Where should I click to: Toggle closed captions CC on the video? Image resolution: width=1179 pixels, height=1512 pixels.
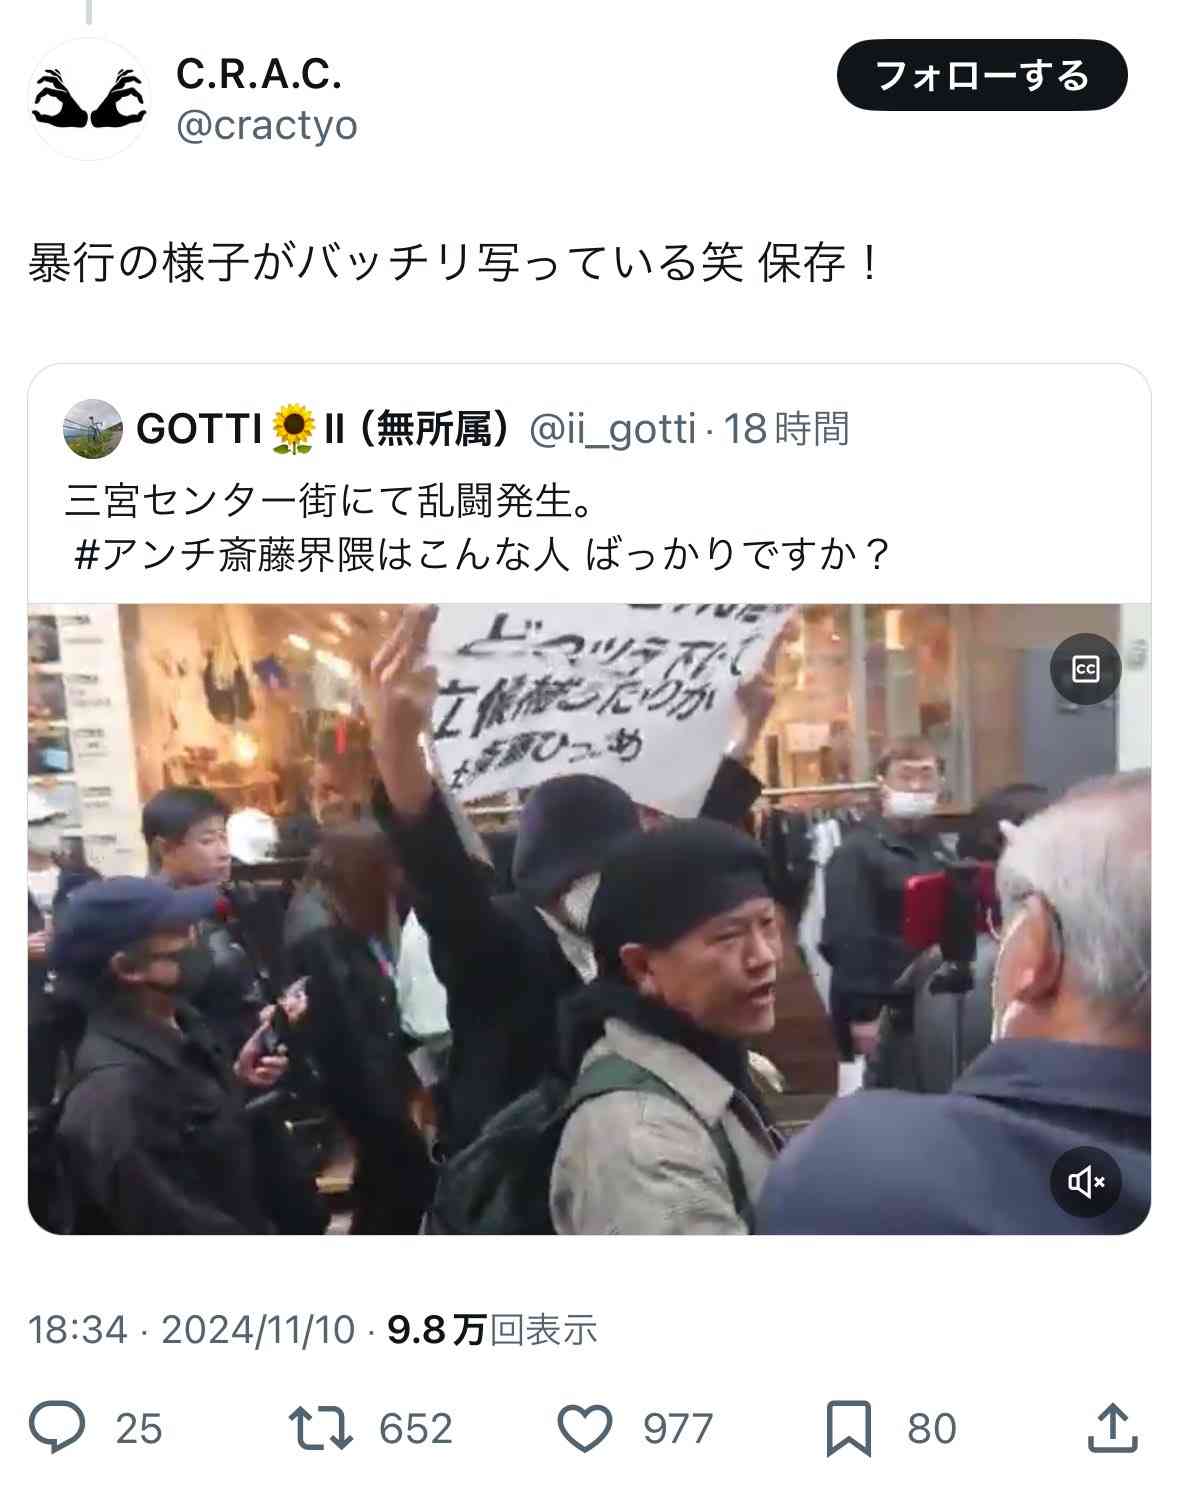point(1085,669)
